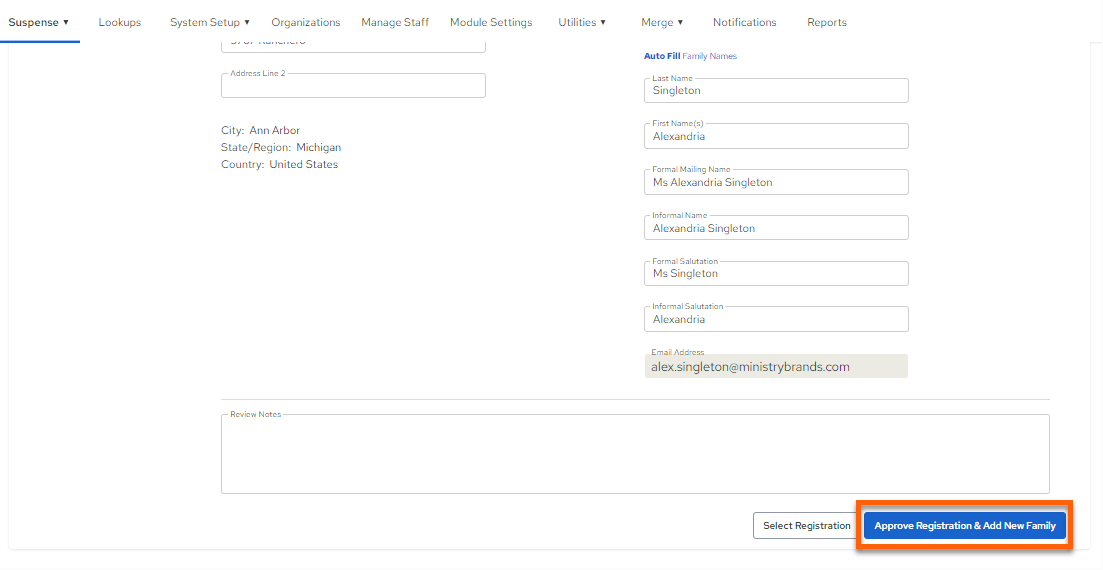Click into the Address Line 2 field

tap(353, 86)
